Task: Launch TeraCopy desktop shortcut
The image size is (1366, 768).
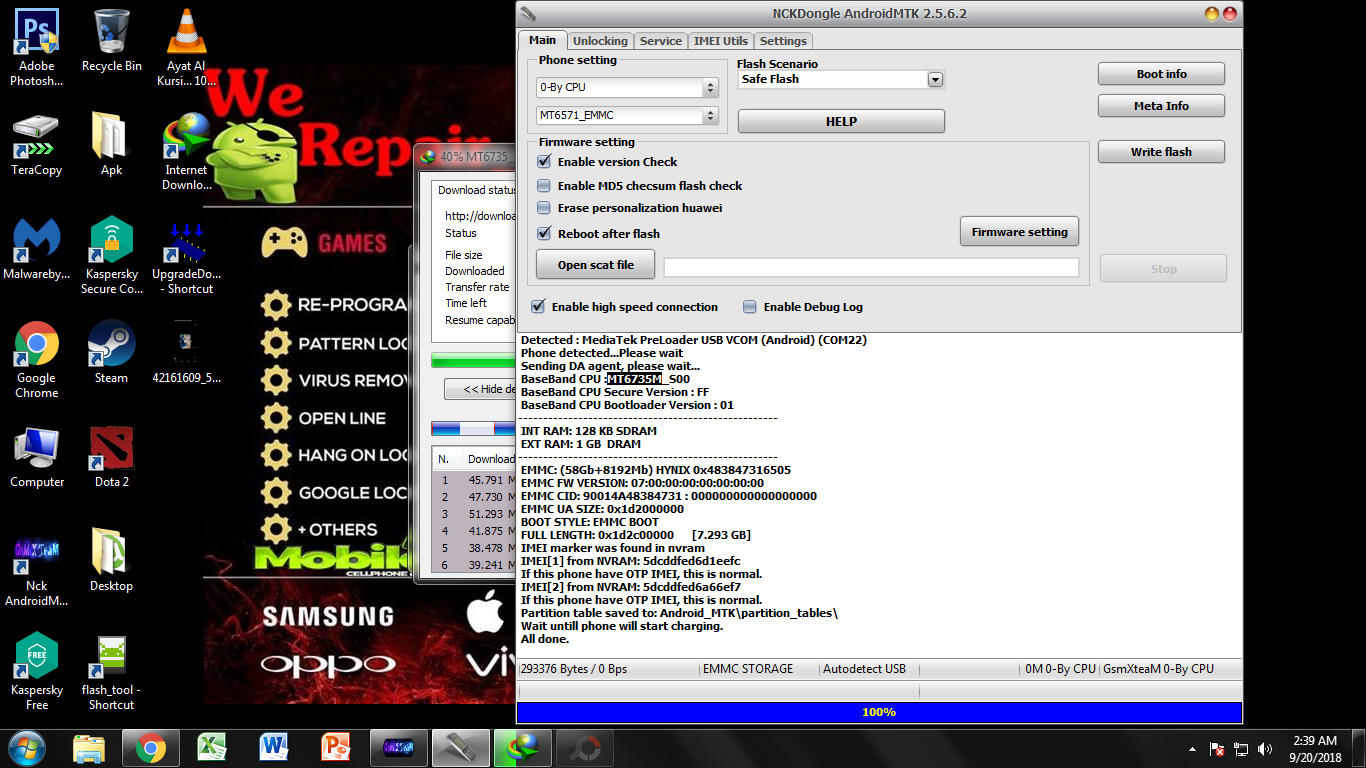Action: (37, 145)
